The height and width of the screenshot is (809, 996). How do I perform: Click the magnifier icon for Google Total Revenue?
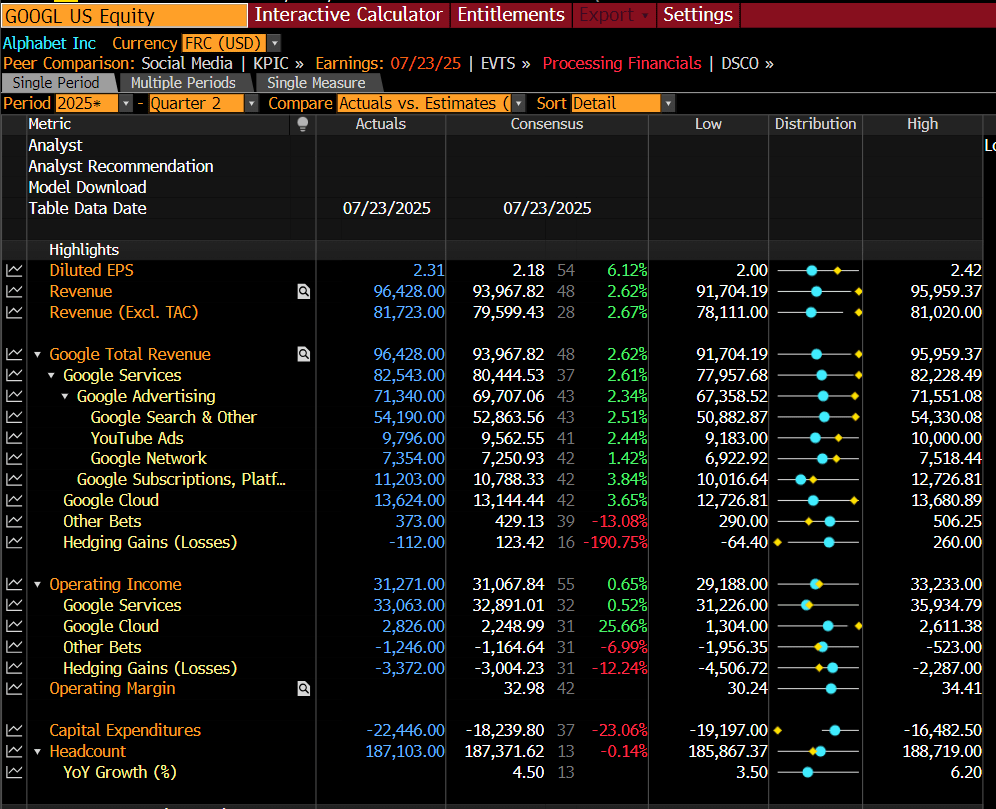click(303, 354)
